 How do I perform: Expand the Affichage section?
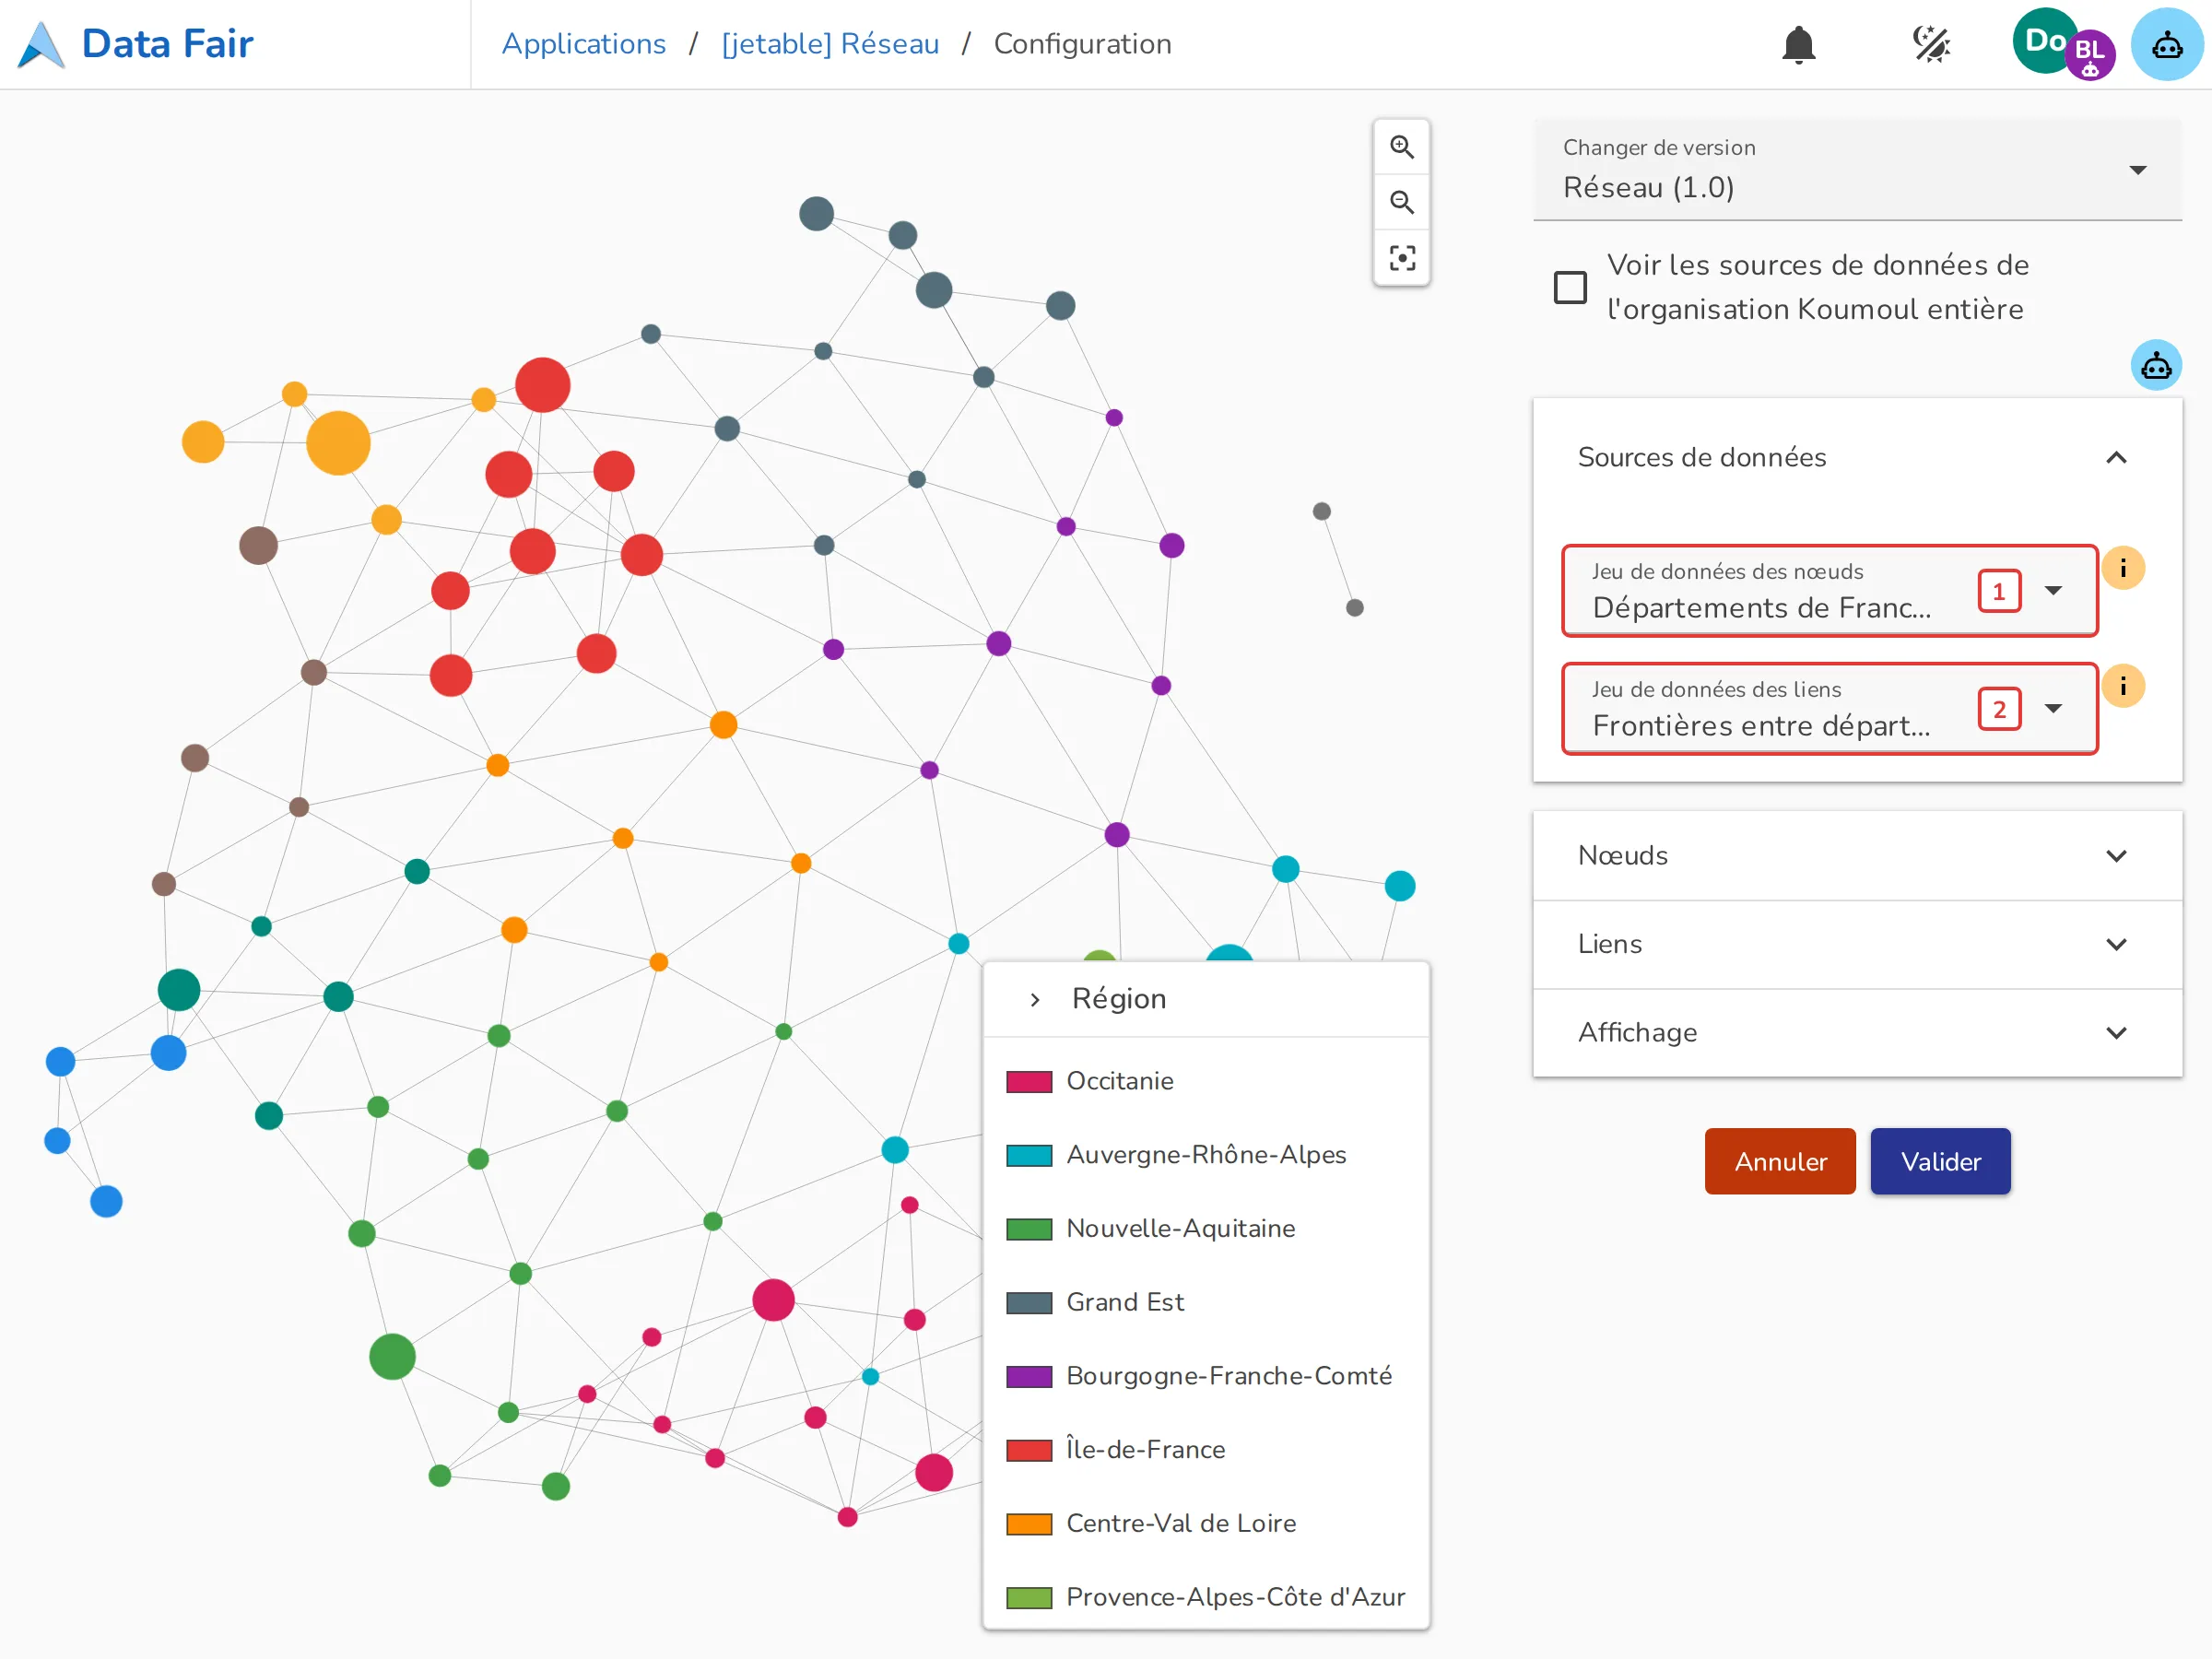[1857, 1032]
